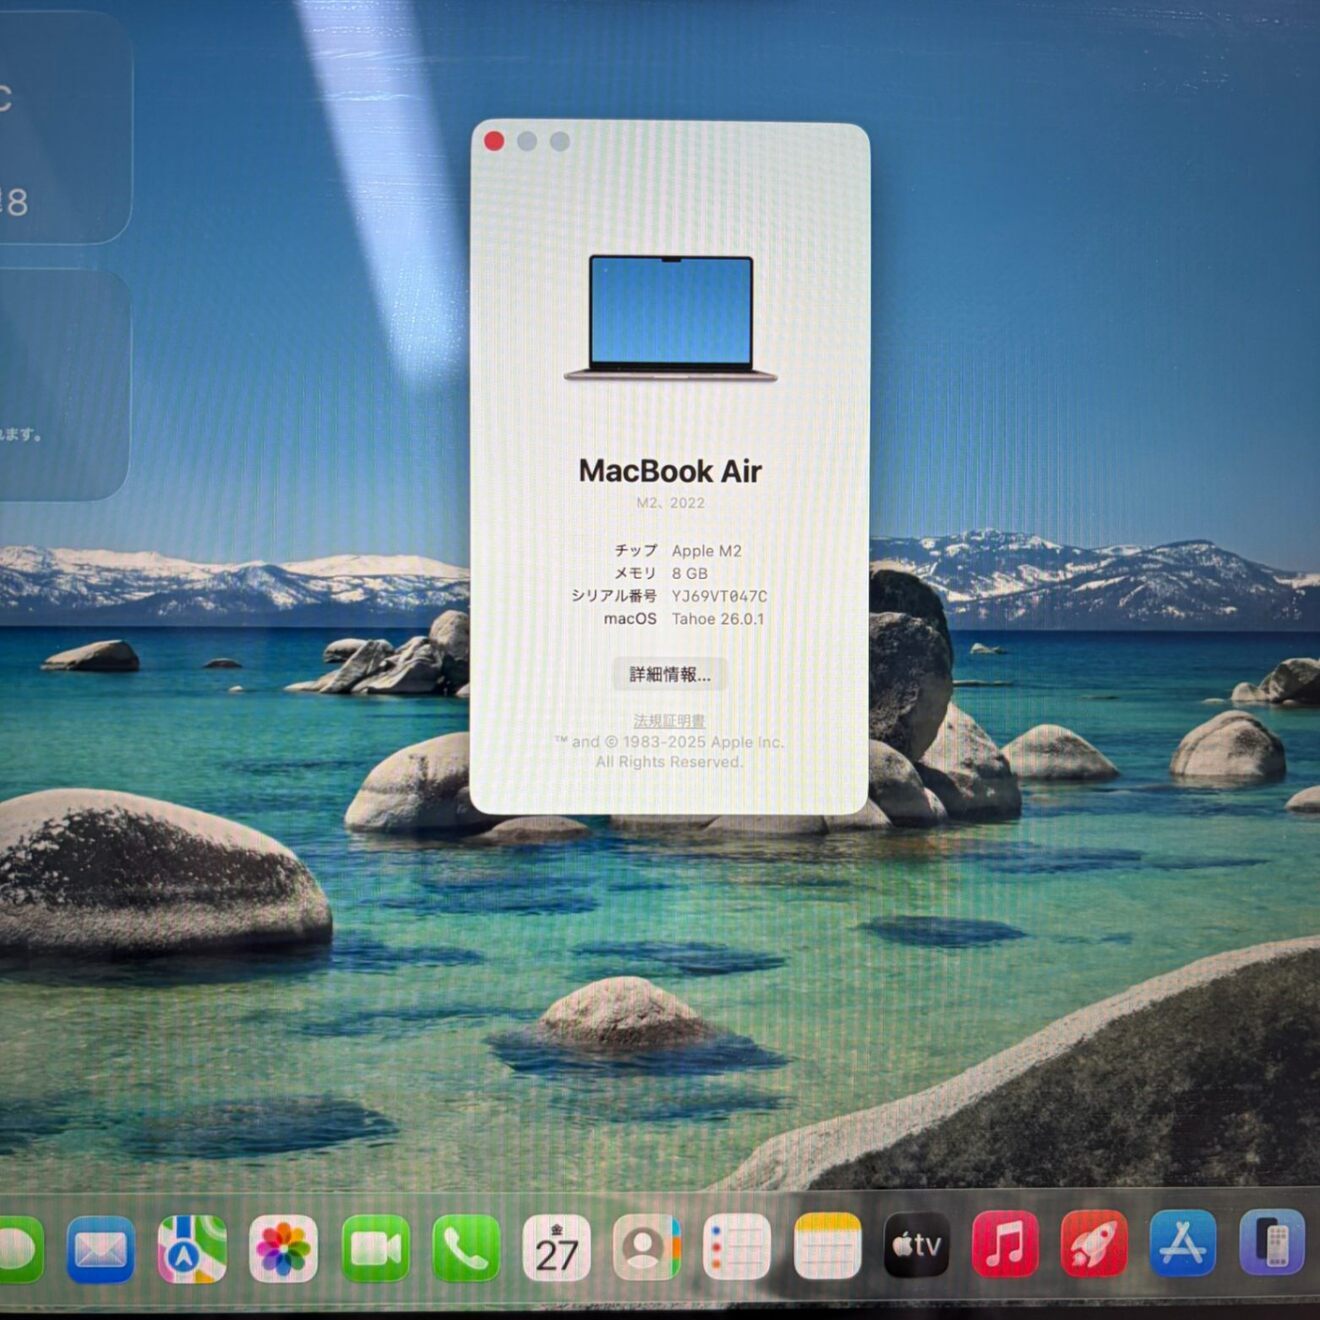Click the 詳細情報... button
The width and height of the screenshot is (1320, 1320).
point(669,674)
